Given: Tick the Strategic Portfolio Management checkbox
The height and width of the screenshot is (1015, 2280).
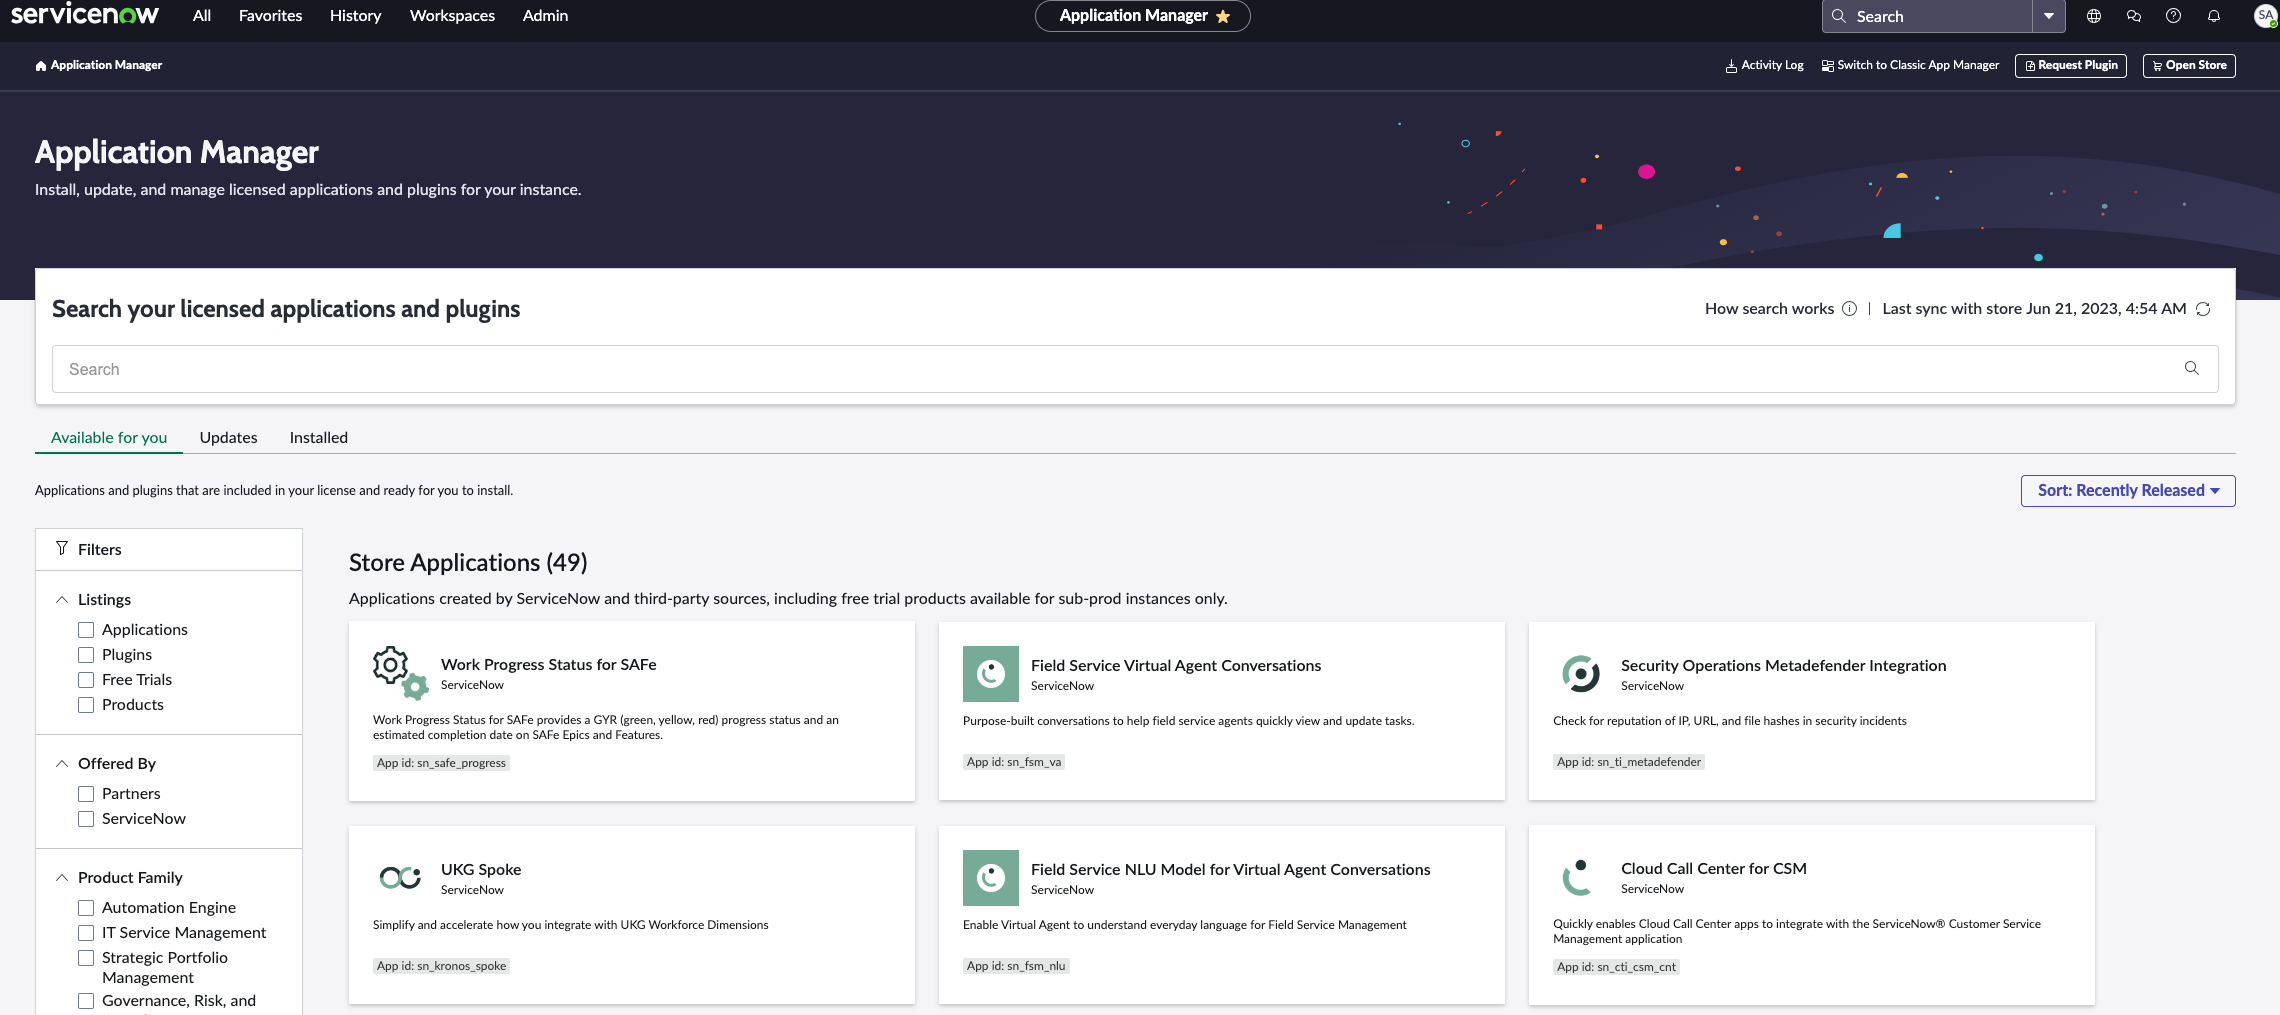Looking at the screenshot, I should tap(86, 958).
